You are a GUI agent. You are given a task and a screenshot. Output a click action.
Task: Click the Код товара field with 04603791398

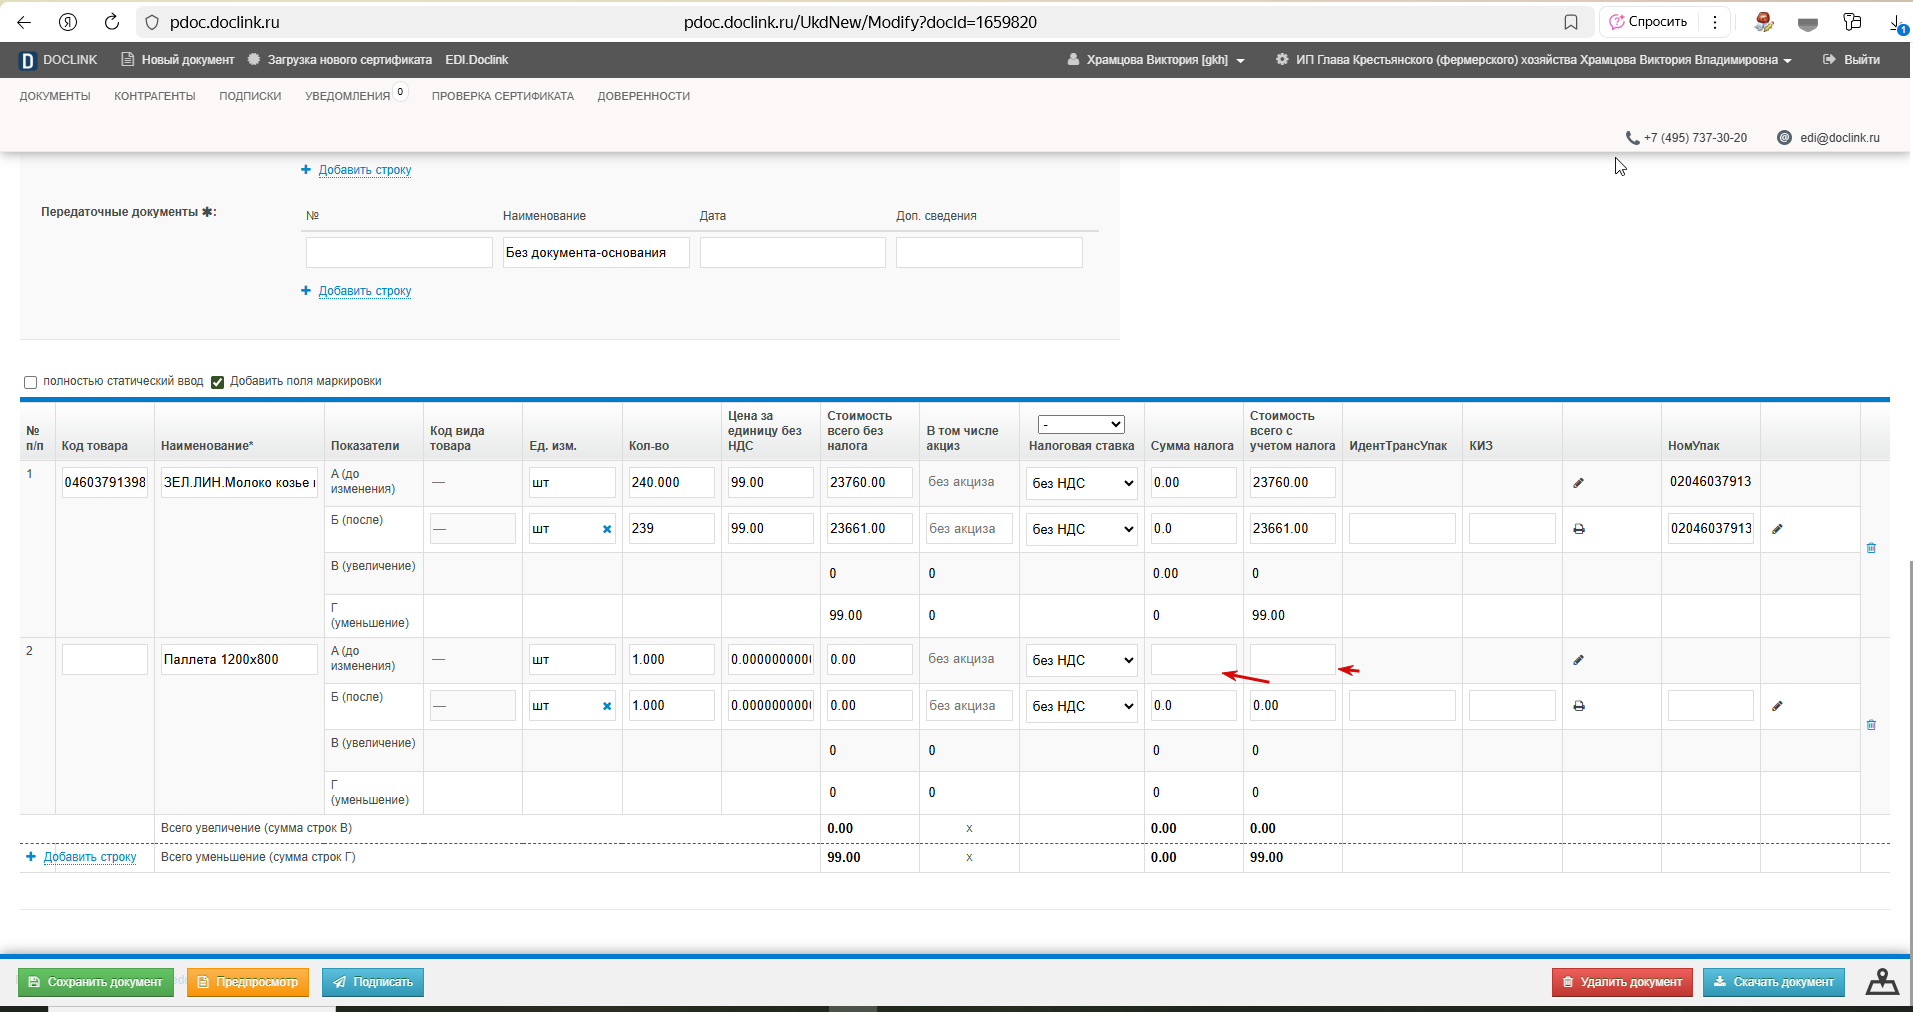pos(105,483)
